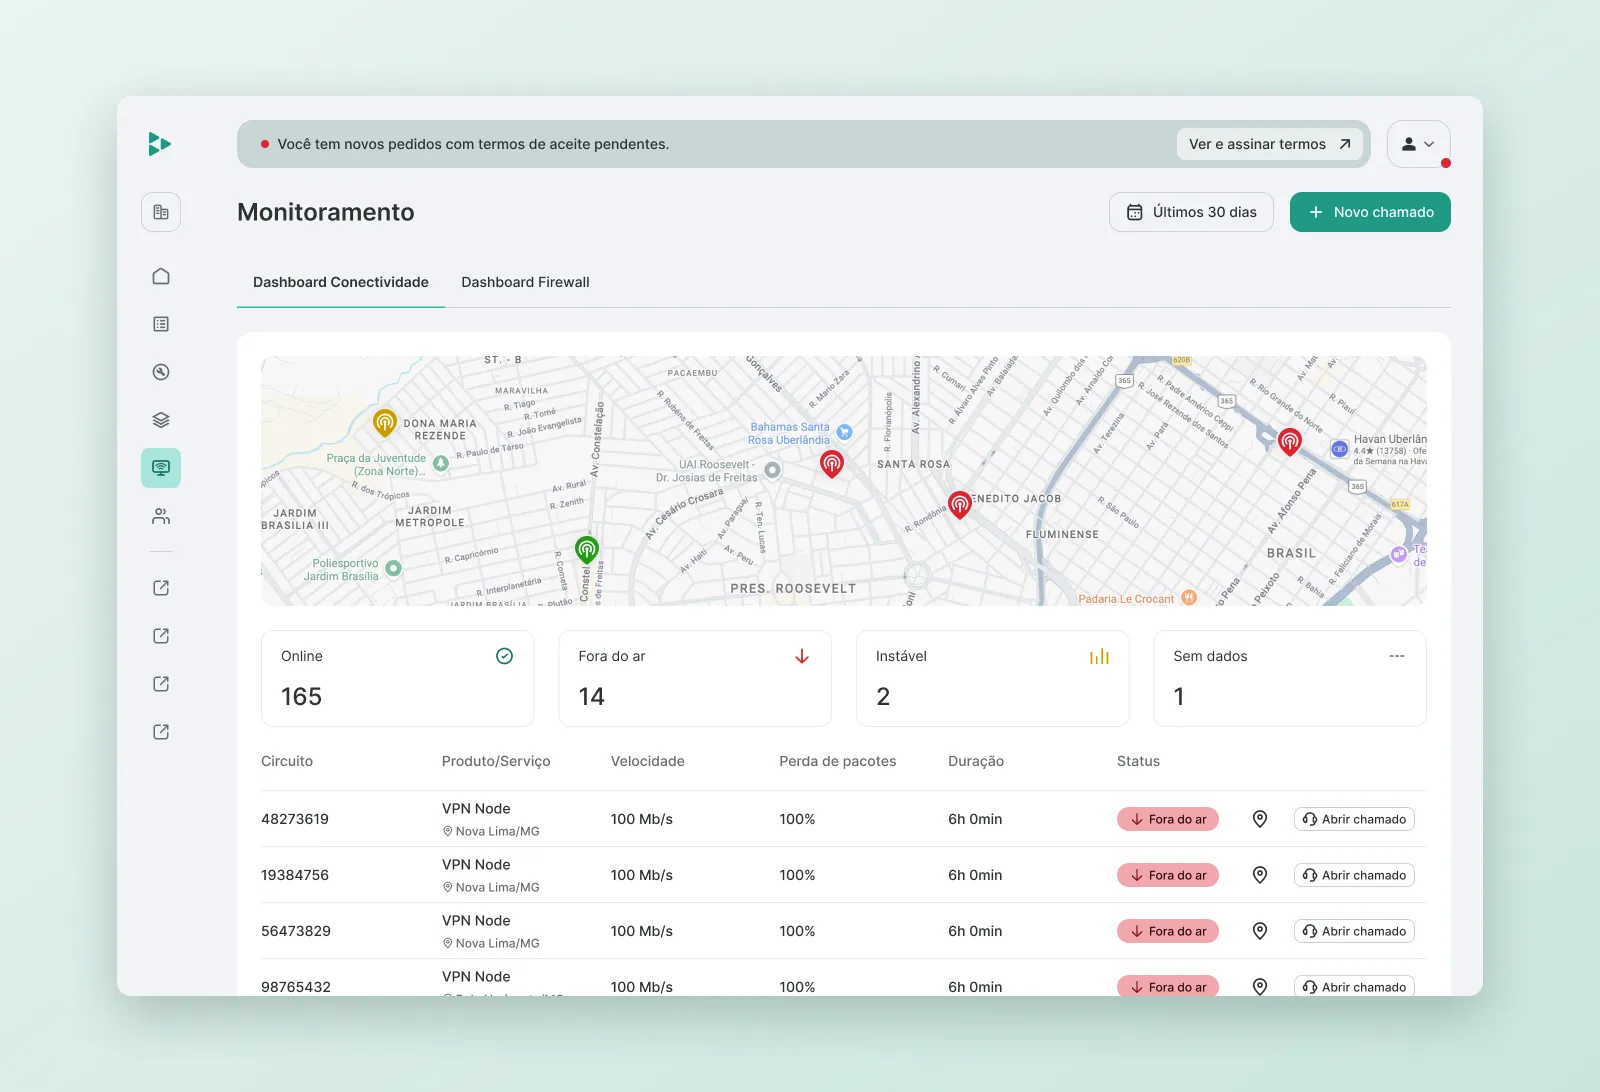Select the highlighted monitor icon in sidebar
1600x1092 pixels.
pos(161,468)
